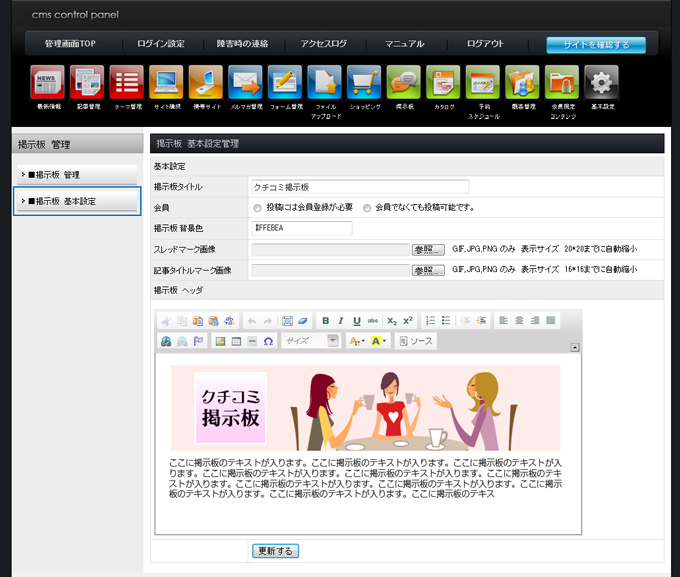The height and width of the screenshot is (577, 680).
Task: Apply underline formatting in the editor
Action: coord(357,320)
